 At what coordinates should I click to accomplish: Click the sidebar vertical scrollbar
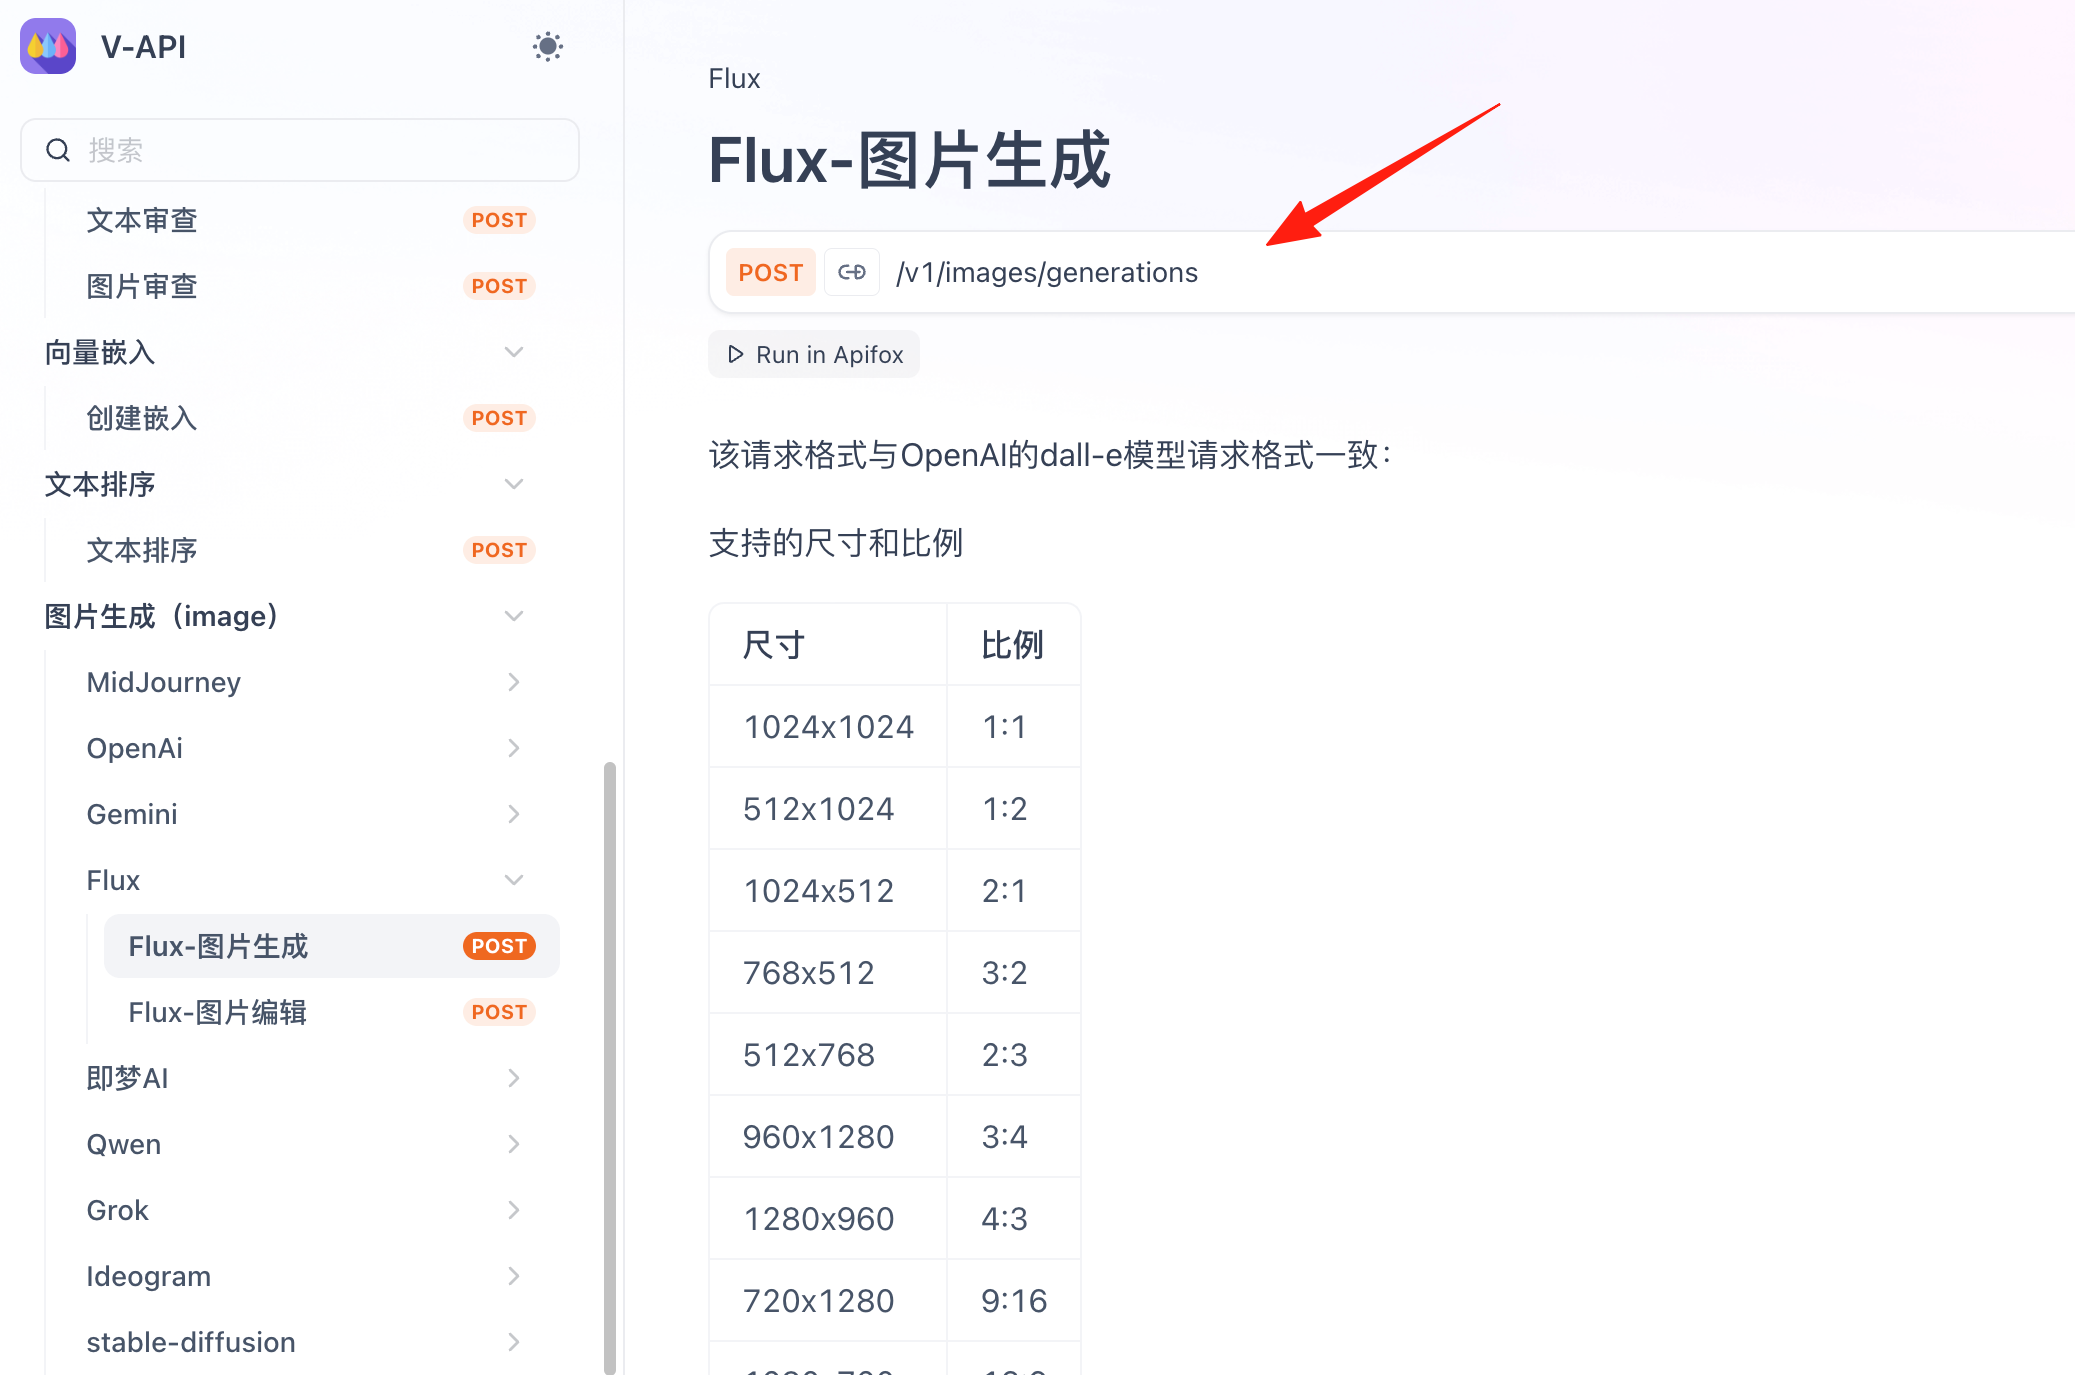tap(610, 1068)
